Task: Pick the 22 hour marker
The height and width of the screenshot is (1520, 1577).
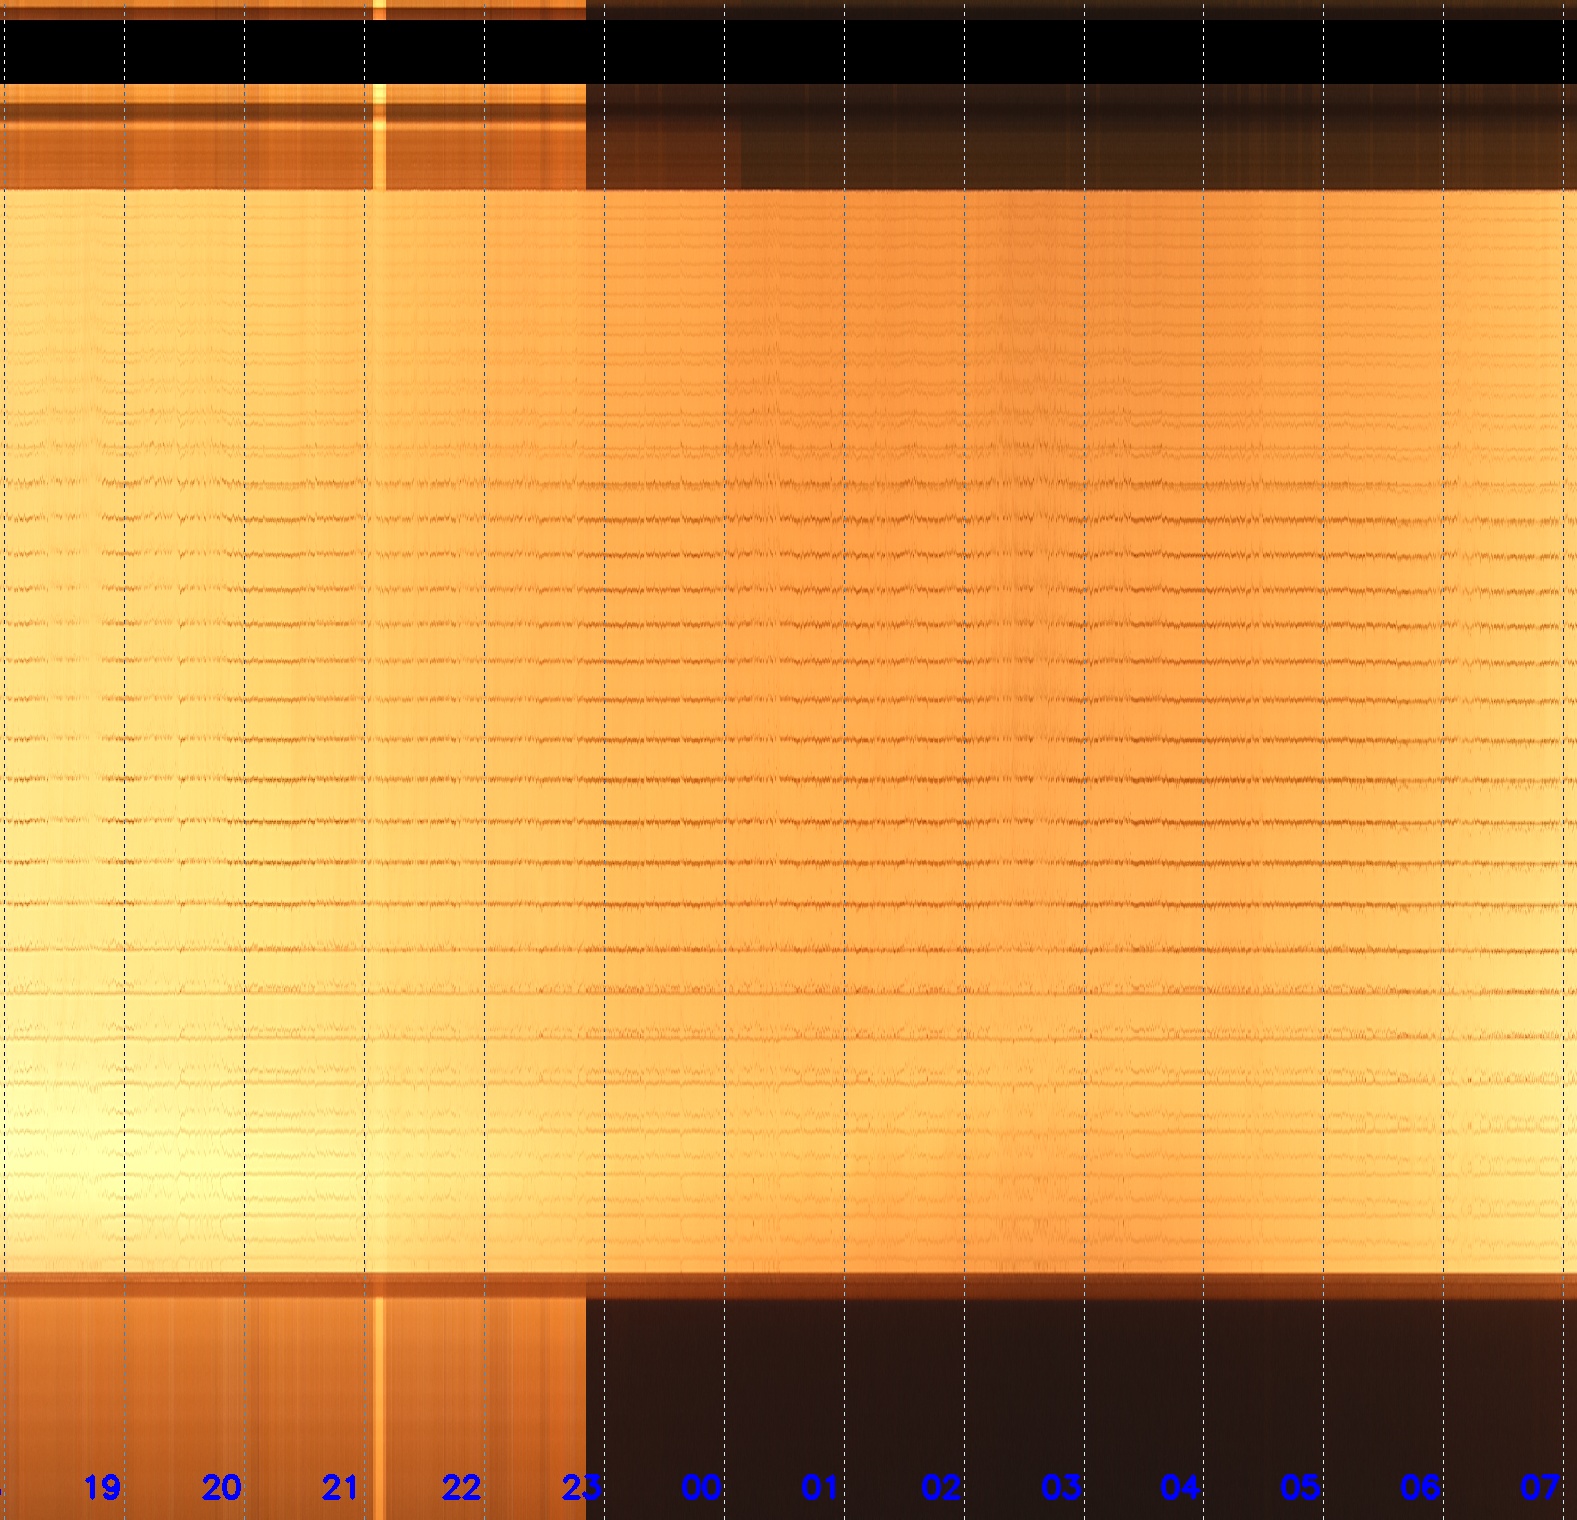Action: point(461,1488)
